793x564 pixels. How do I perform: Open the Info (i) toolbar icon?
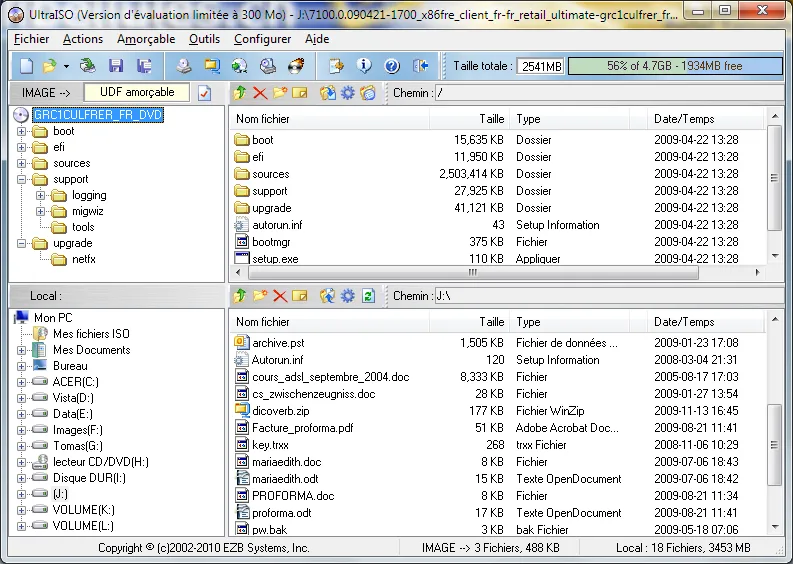click(x=364, y=66)
